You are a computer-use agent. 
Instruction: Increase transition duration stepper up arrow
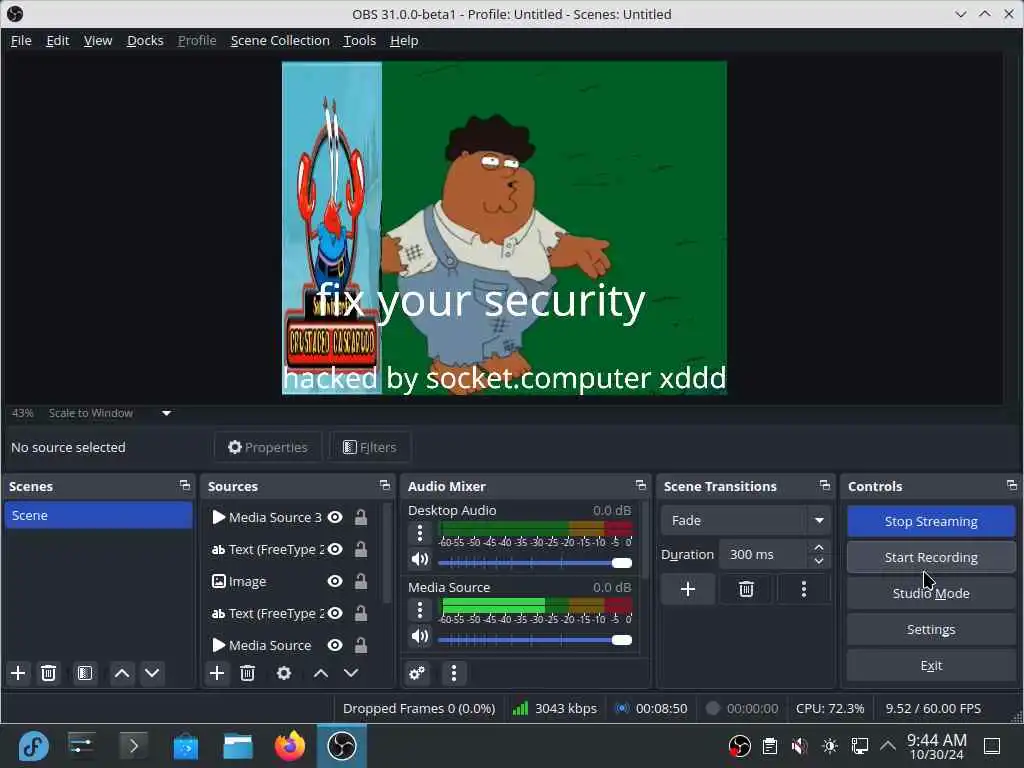pos(819,548)
